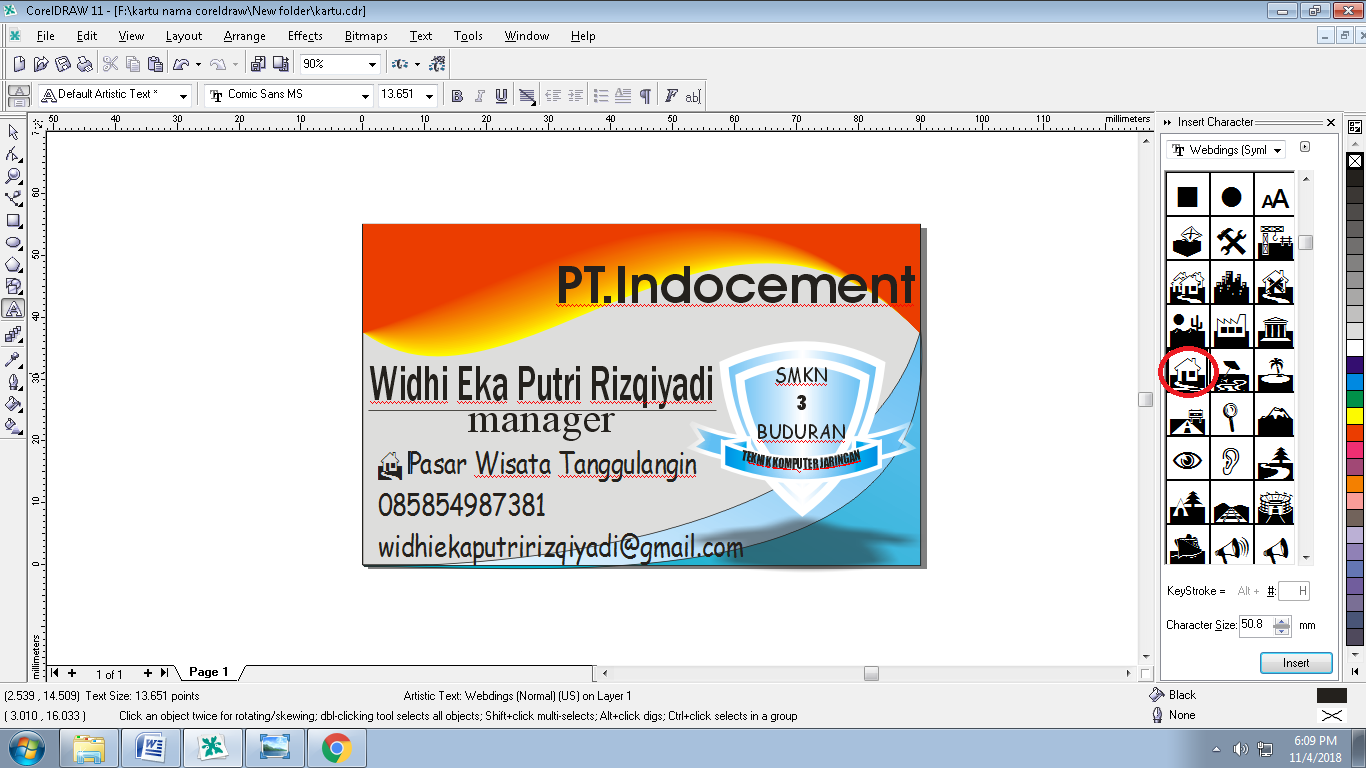This screenshot has height=768, width=1366.
Task: Create a new document
Action: 19,64
